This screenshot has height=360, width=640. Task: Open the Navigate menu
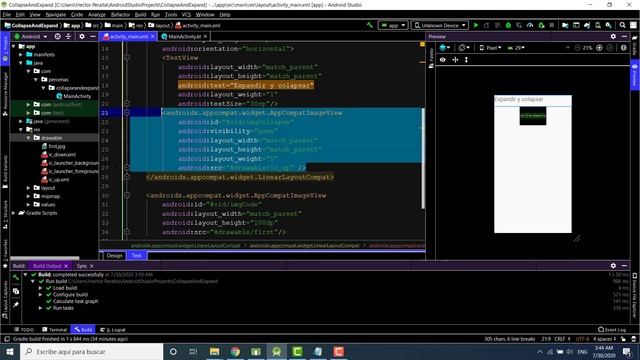click(x=56, y=15)
